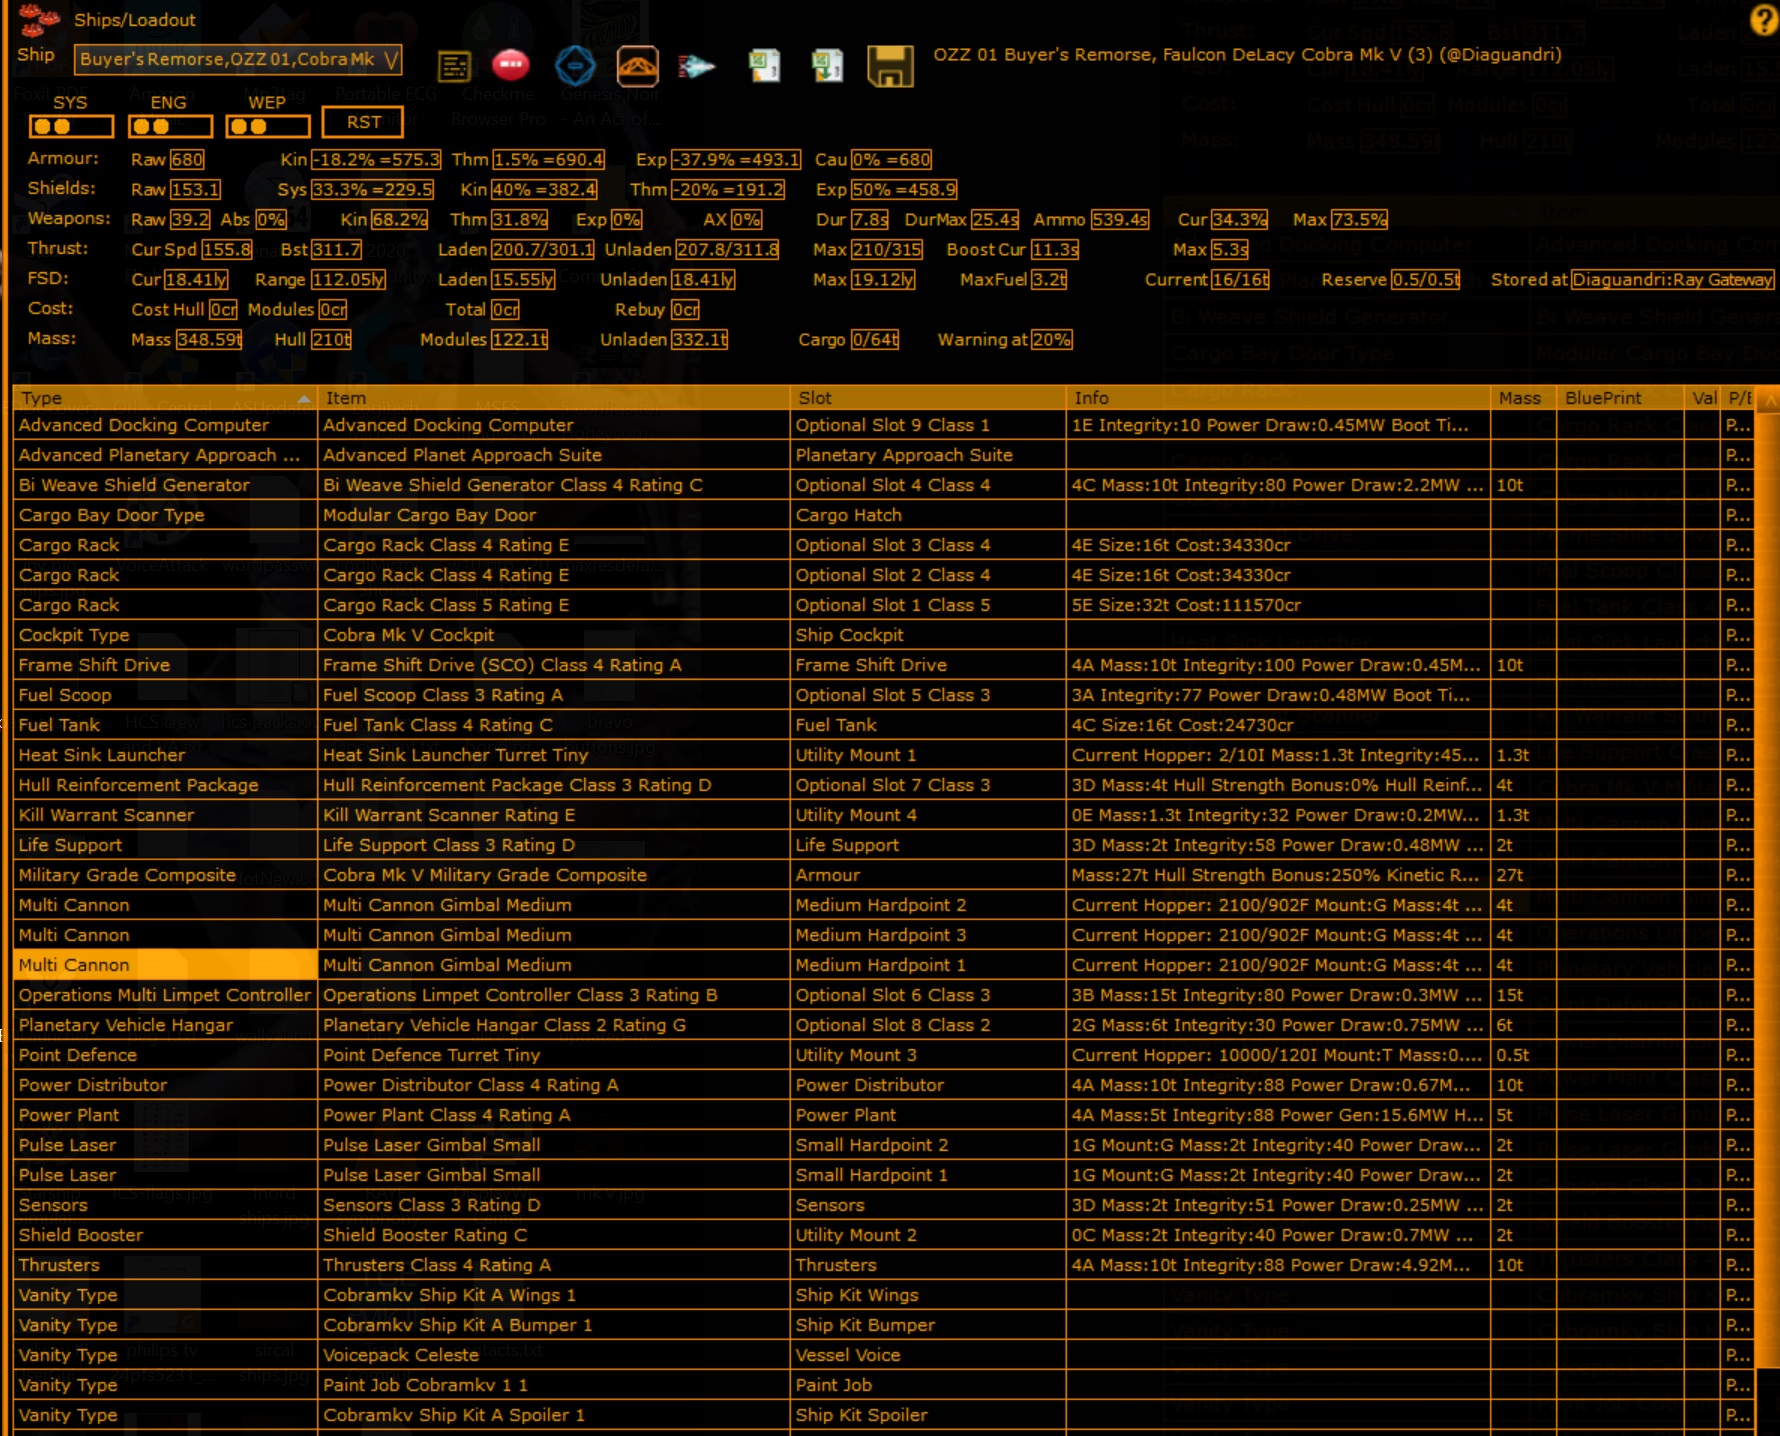Click the FSD Range 112.05ly value
The height and width of the screenshot is (1436, 1780).
point(348,280)
